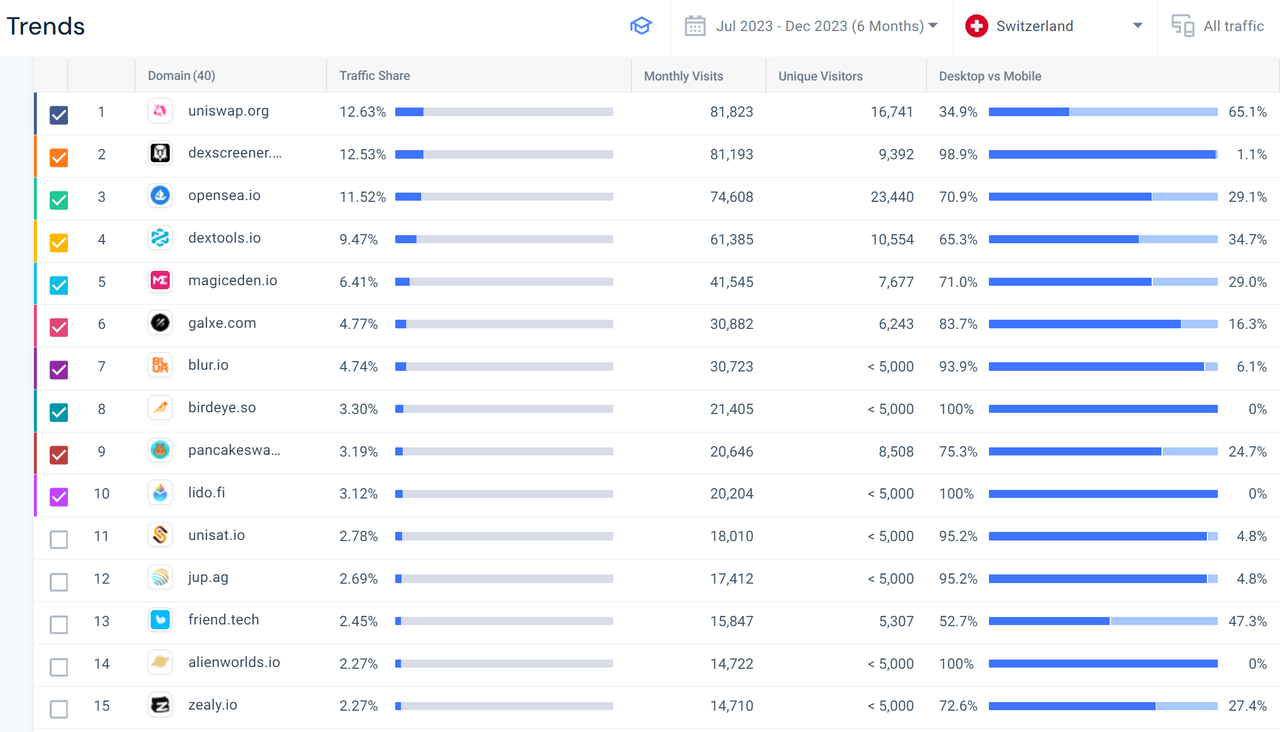Enable the zealy.io row checkbox

tap(59, 709)
